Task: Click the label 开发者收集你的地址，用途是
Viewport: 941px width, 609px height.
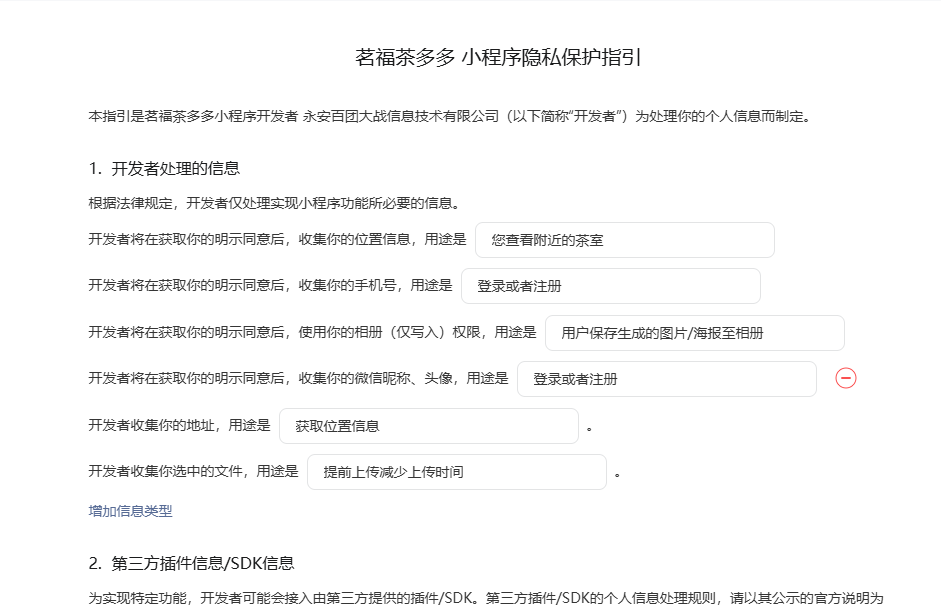Action: point(179,425)
